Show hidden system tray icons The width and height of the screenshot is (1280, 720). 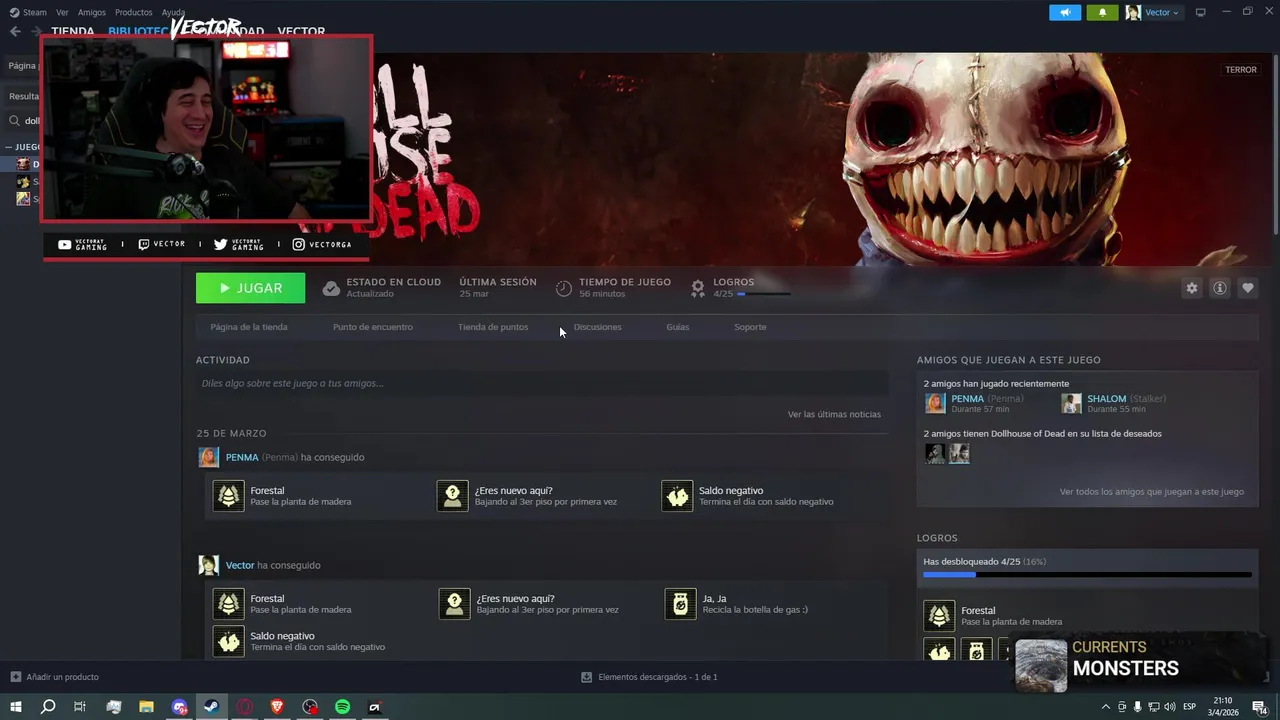click(x=1105, y=707)
